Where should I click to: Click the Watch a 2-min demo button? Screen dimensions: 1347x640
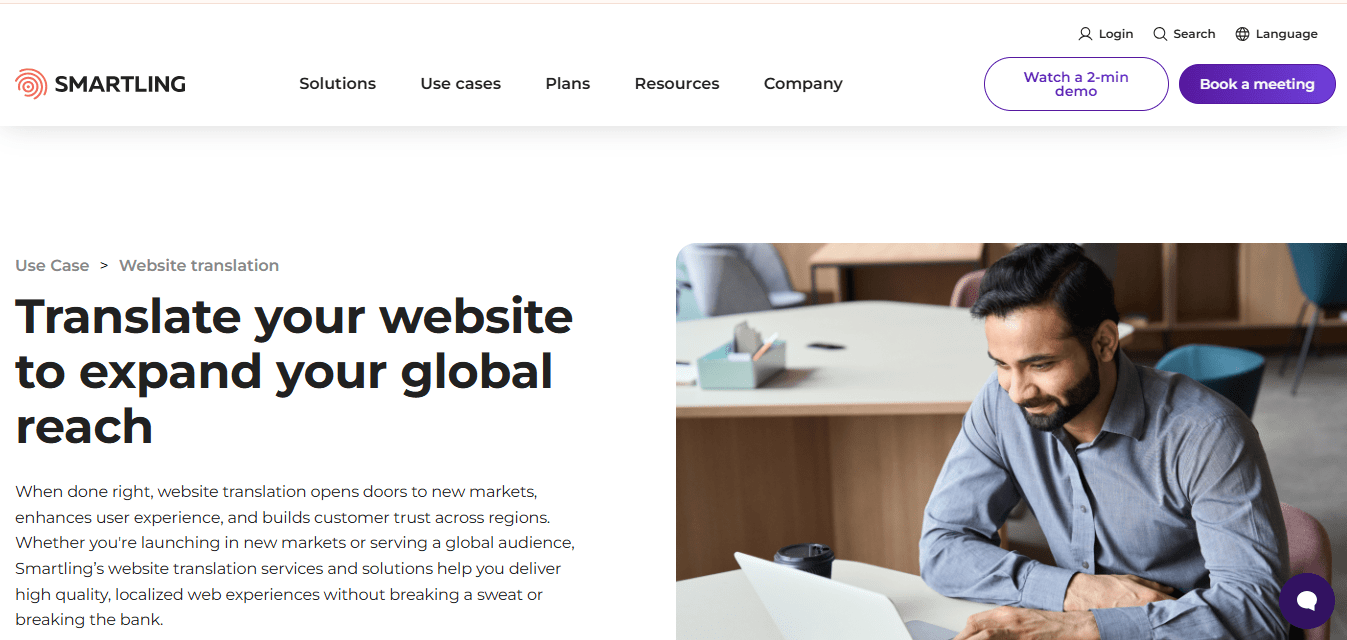point(1076,84)
